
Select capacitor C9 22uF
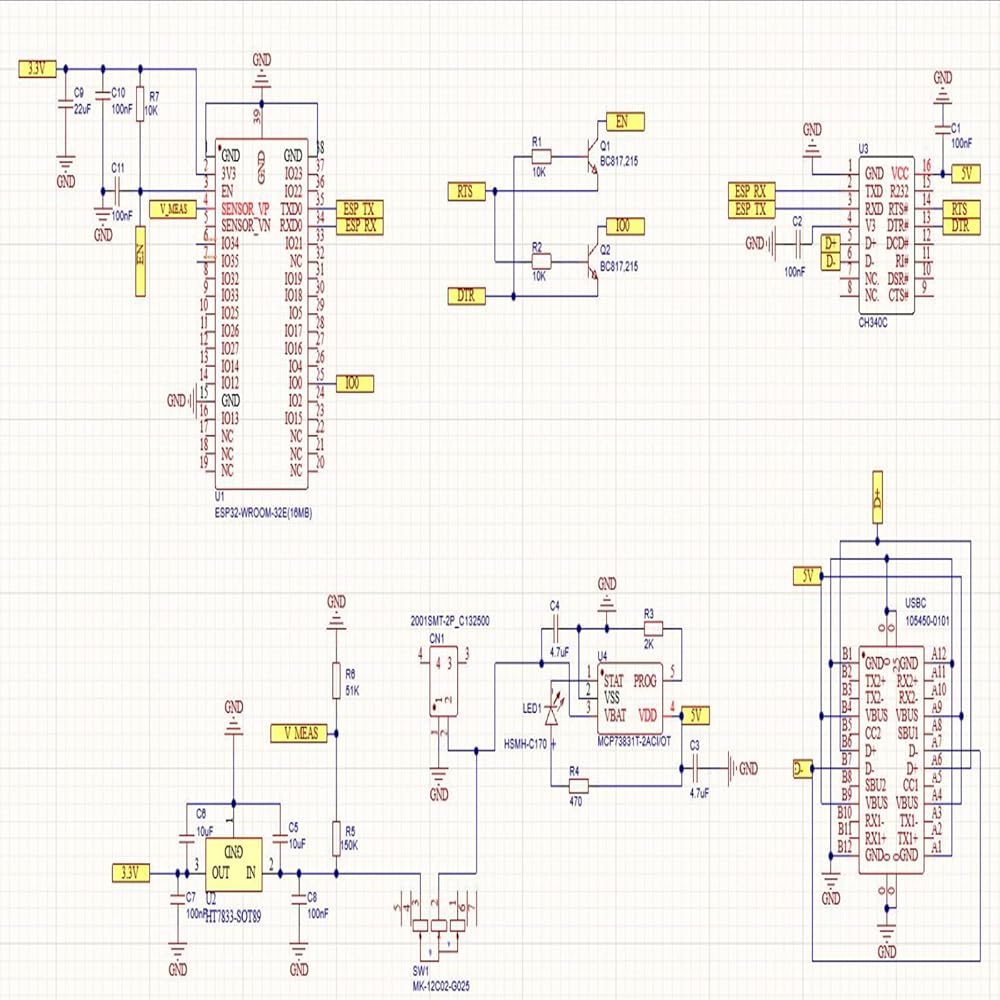(x=65, y=105)
